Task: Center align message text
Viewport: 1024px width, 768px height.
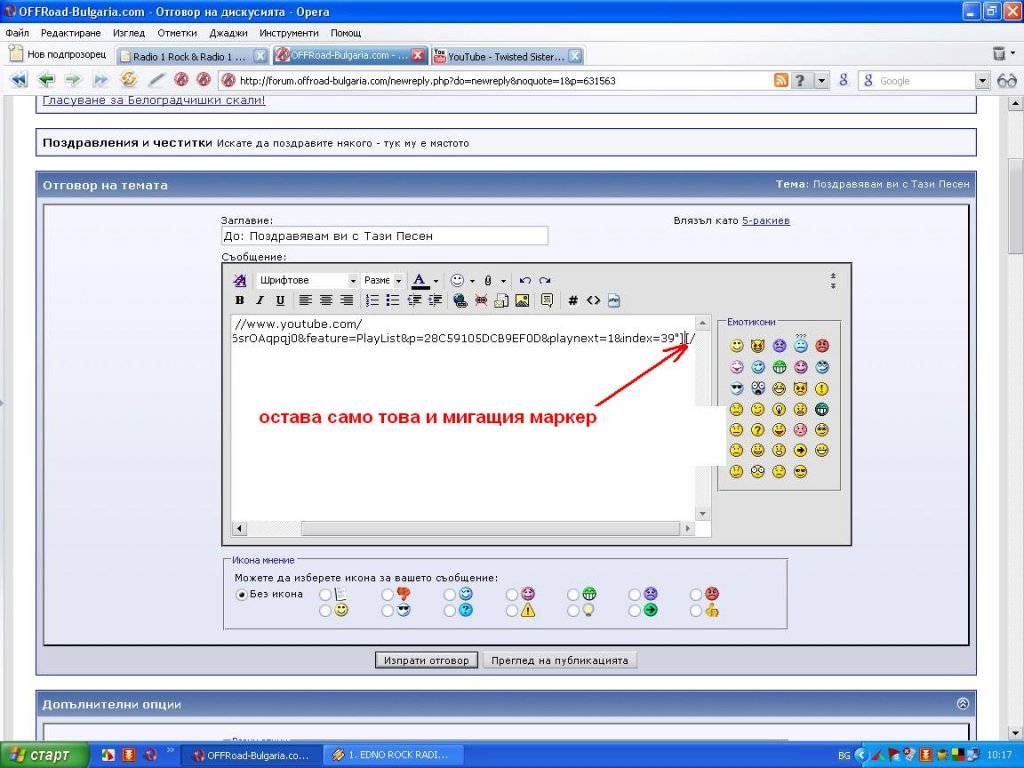Action: [326, 300]
